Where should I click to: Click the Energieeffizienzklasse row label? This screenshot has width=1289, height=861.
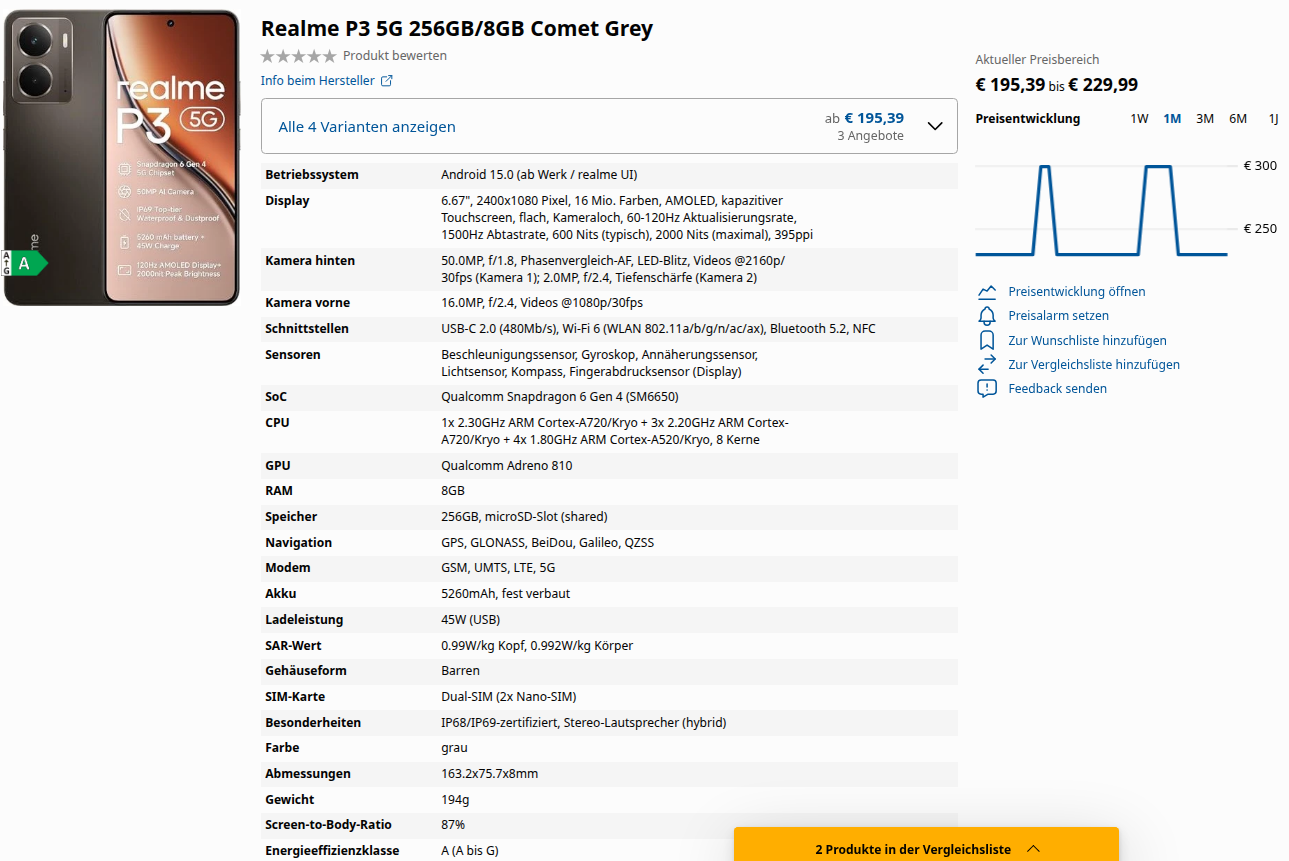pyautogui.click(x=332, y=851)
